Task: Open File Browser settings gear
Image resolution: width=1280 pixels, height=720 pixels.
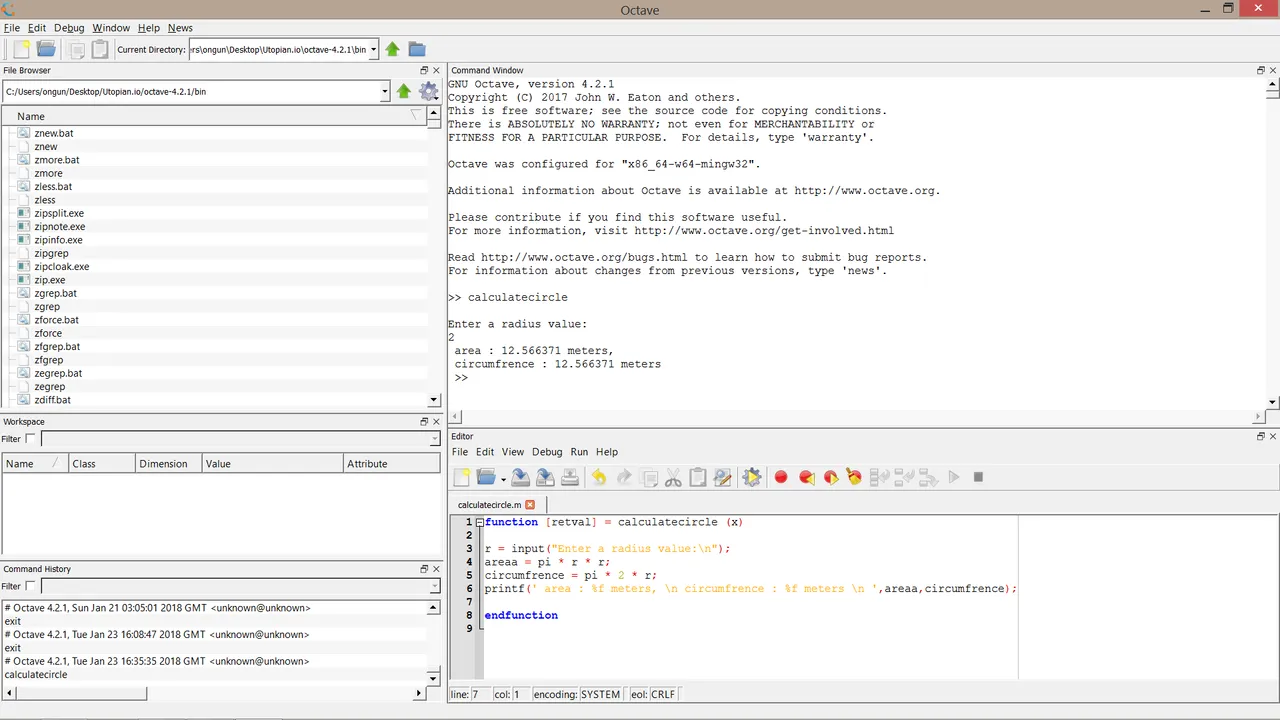Action: (429, 91)
